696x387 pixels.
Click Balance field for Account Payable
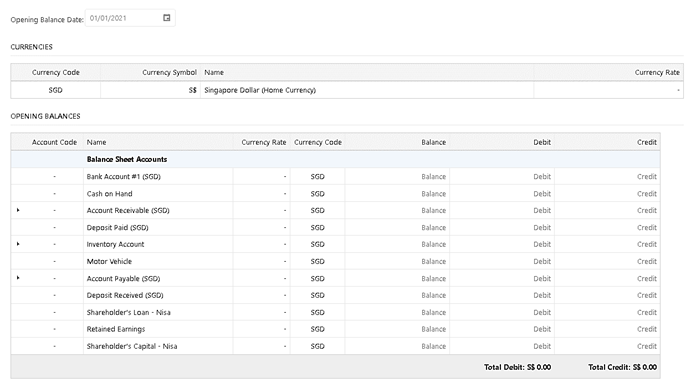coord(397,278)
